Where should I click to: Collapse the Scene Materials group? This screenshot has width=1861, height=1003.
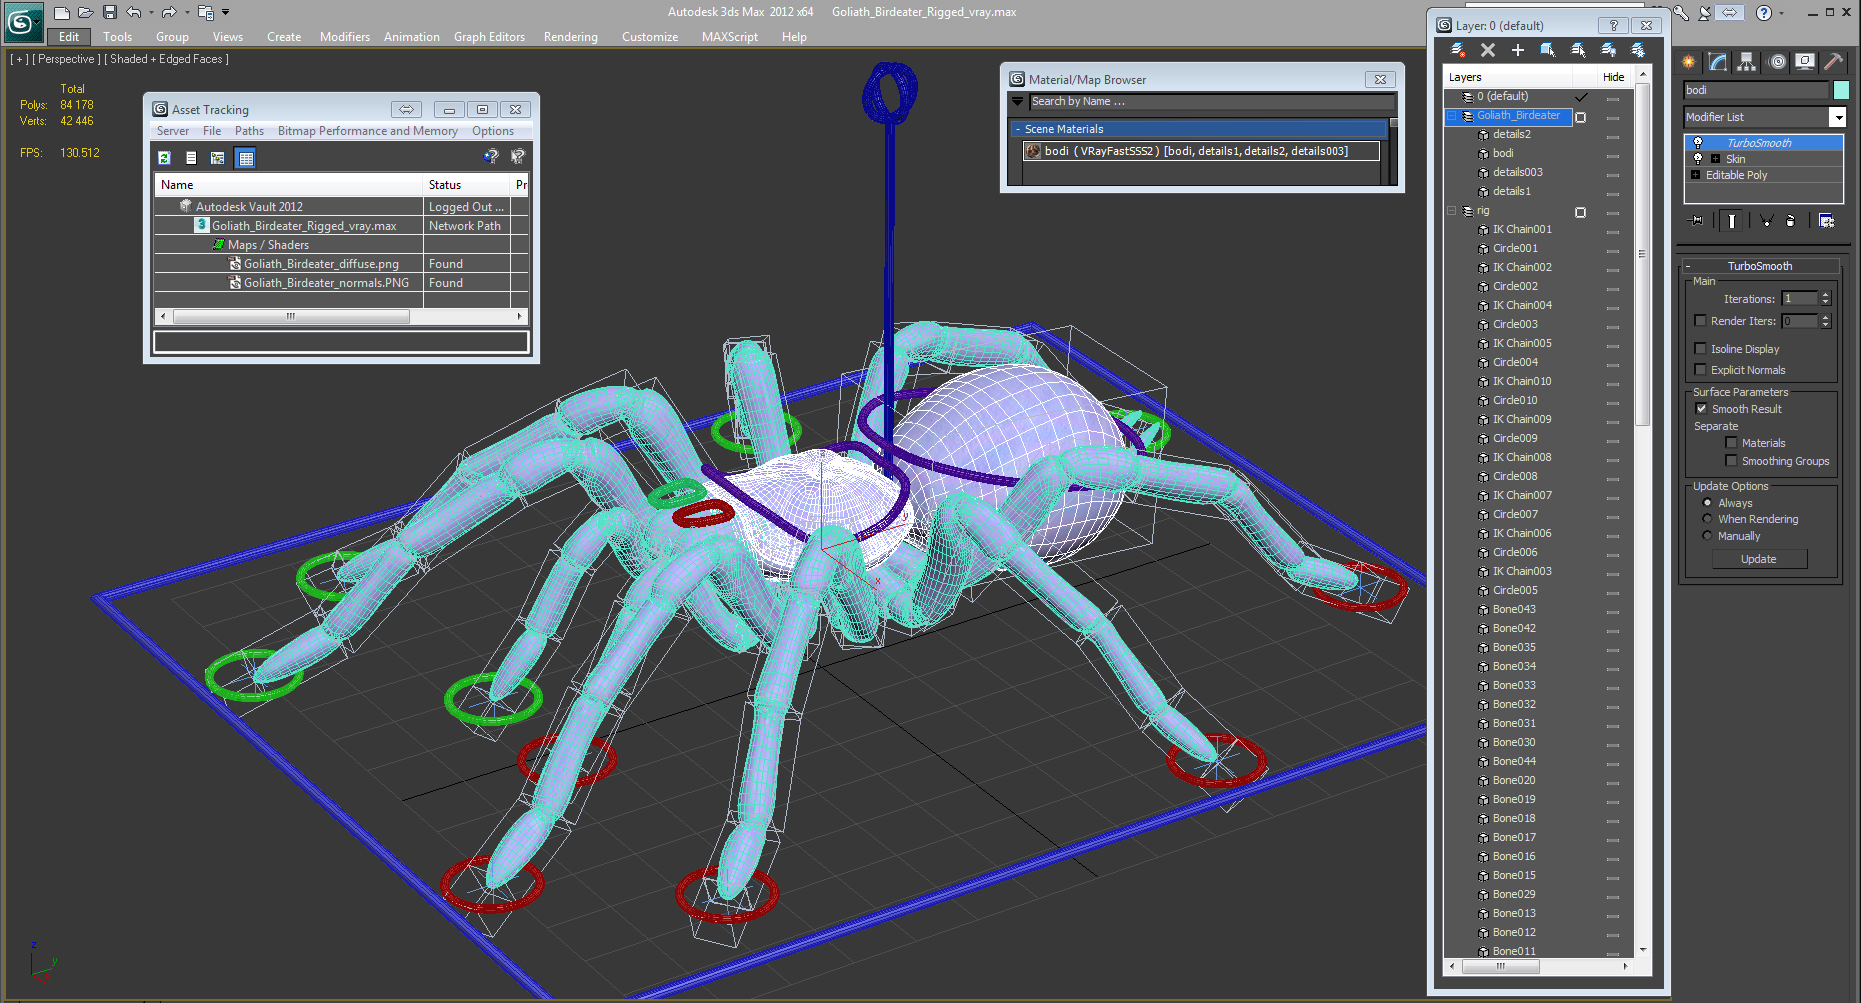1018,129
